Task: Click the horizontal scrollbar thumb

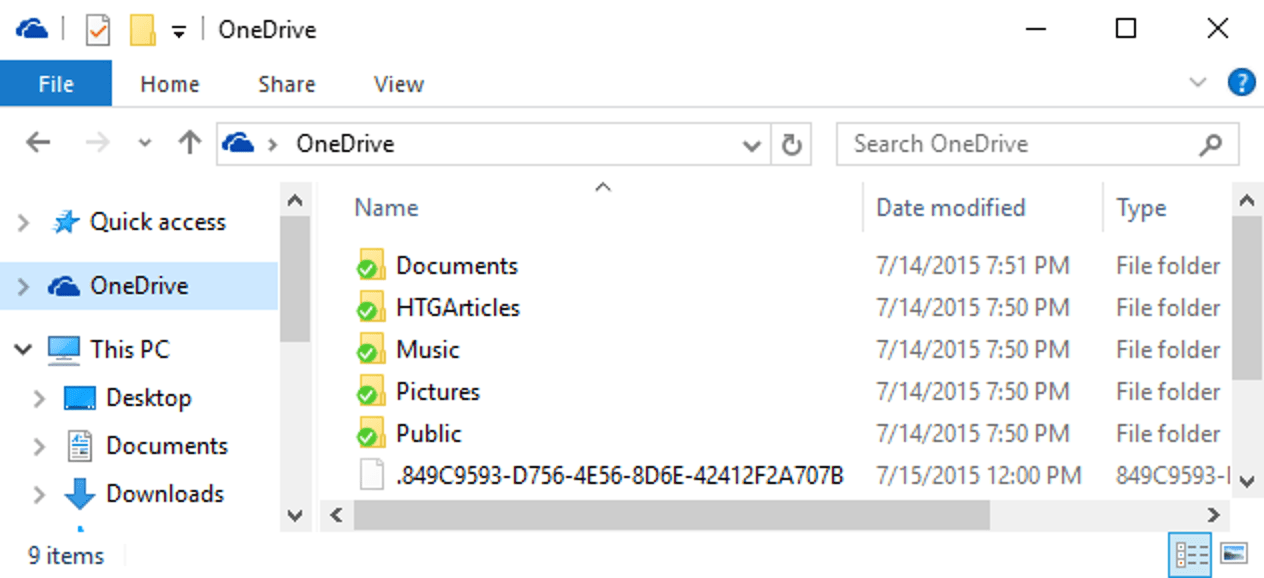Action: pyautogui.click(x=671, y=516)
